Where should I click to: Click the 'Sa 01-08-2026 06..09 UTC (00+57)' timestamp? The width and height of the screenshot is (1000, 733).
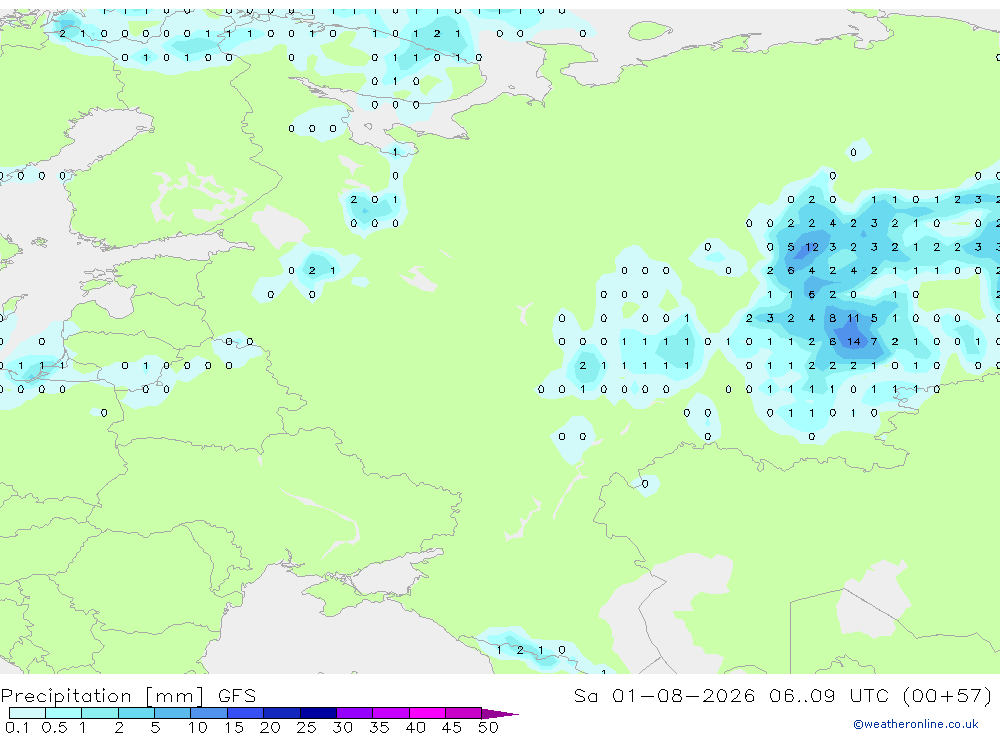tap(783, 695)
